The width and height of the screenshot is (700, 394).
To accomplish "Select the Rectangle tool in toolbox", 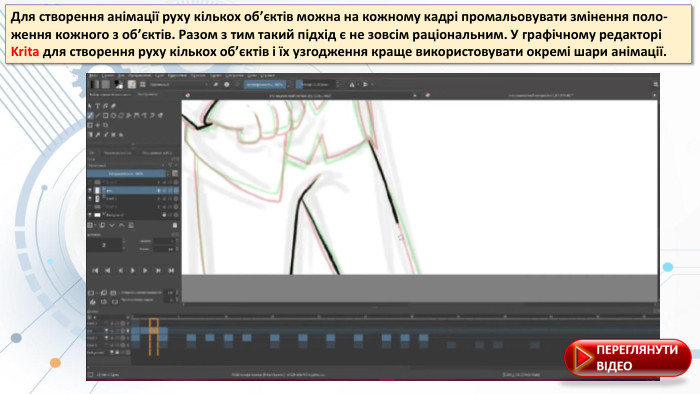I will click(105, 116).
